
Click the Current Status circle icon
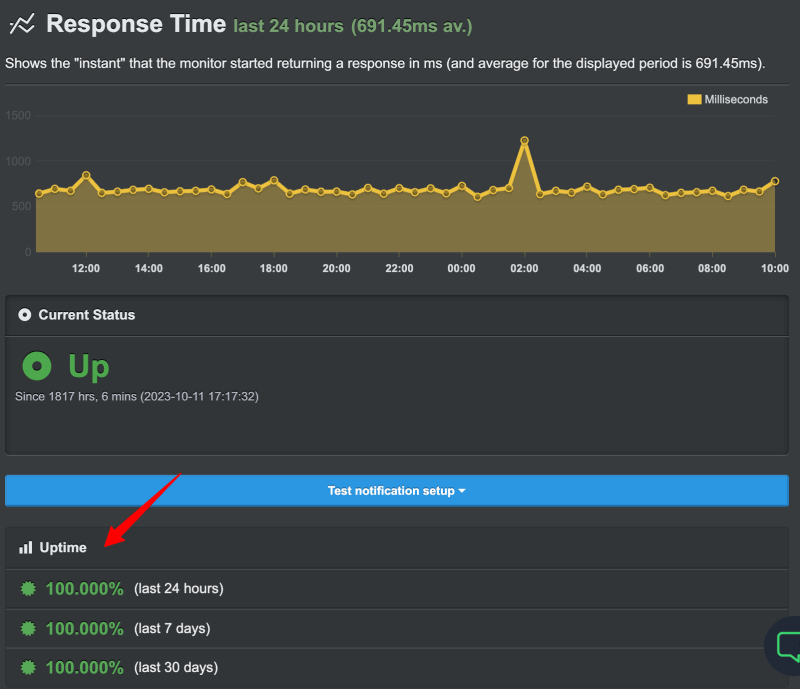coord(24,315)
